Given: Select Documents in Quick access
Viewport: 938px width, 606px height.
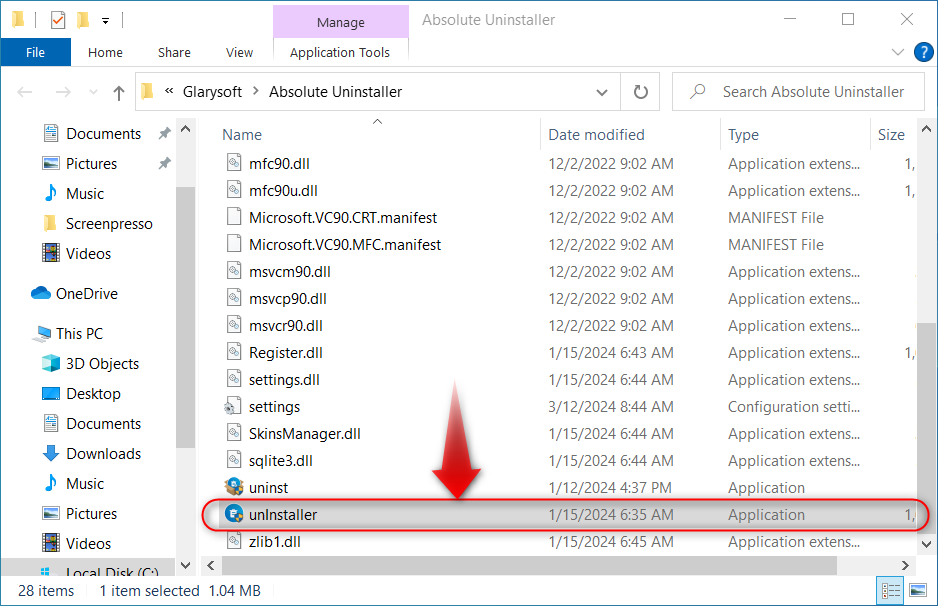Looking at the screenshot, I should [103, 133].
